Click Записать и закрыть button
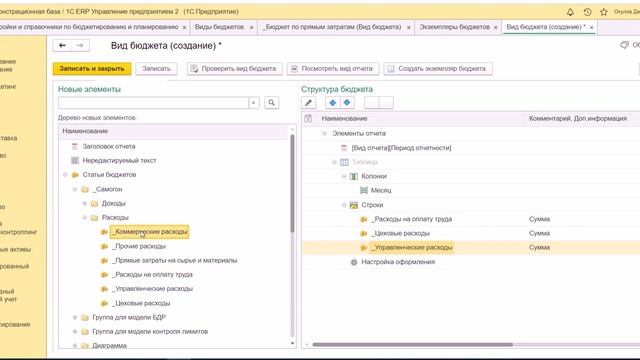The image size is (640, 360). point(92,69)
